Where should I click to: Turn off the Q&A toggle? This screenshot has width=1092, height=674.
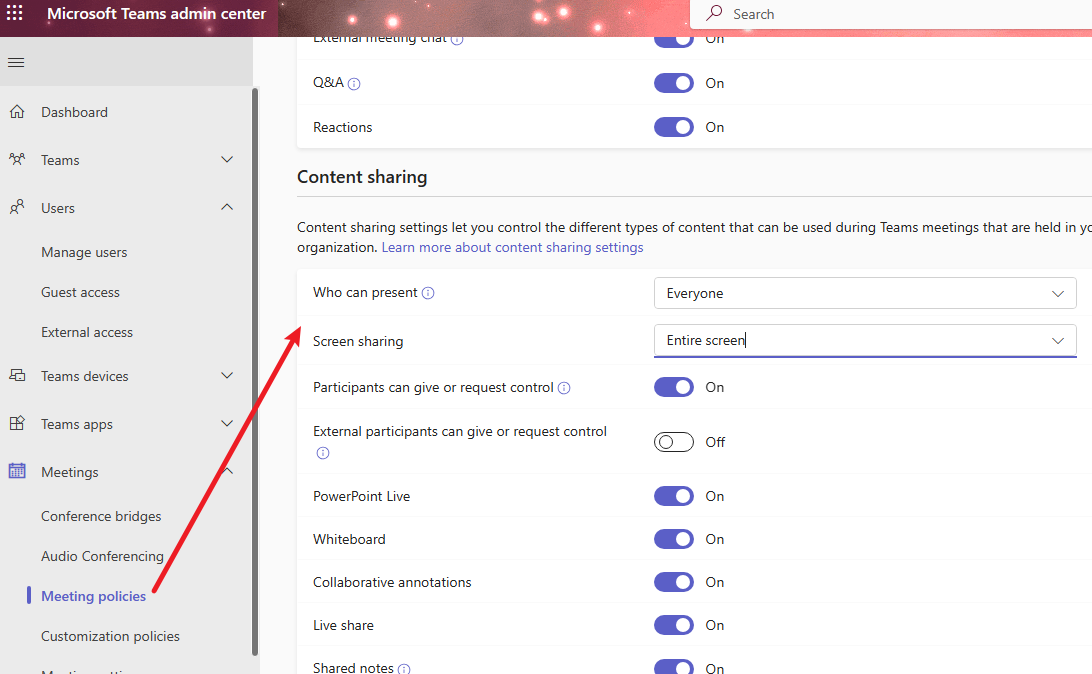tap(673, 83)
